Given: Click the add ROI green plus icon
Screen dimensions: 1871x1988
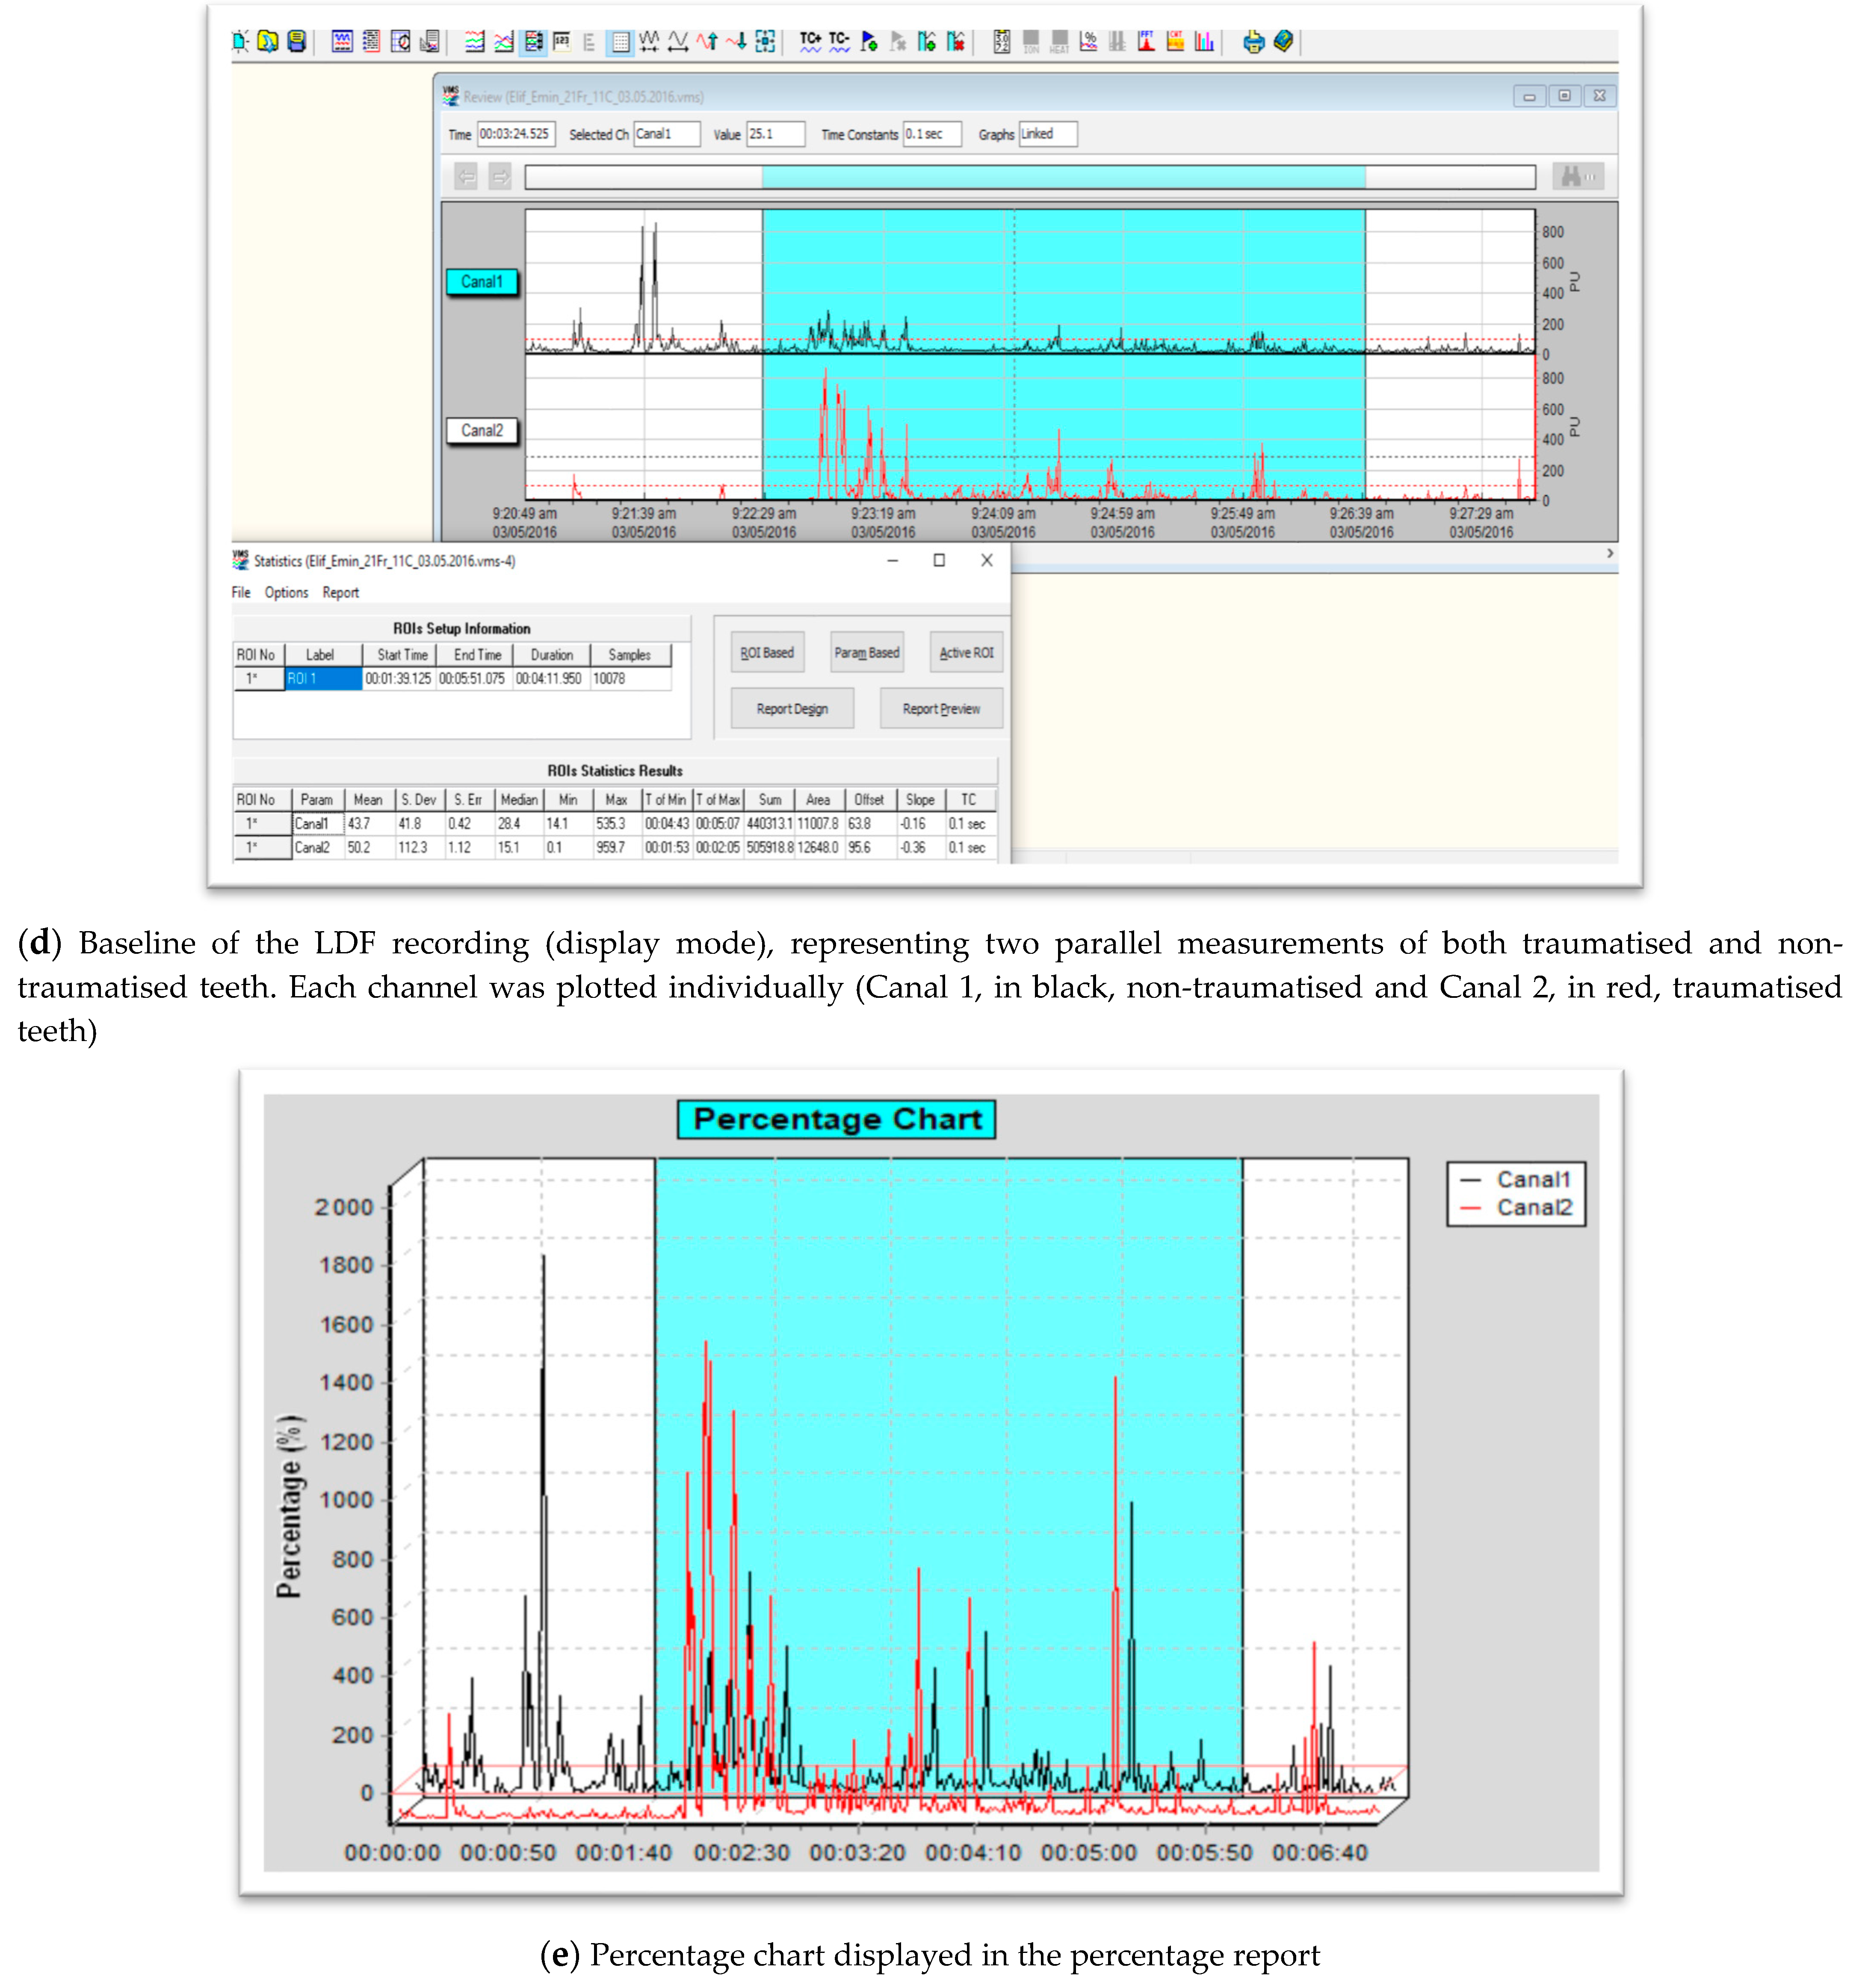Looking at the screenshot, I should [x=927, y=41].
